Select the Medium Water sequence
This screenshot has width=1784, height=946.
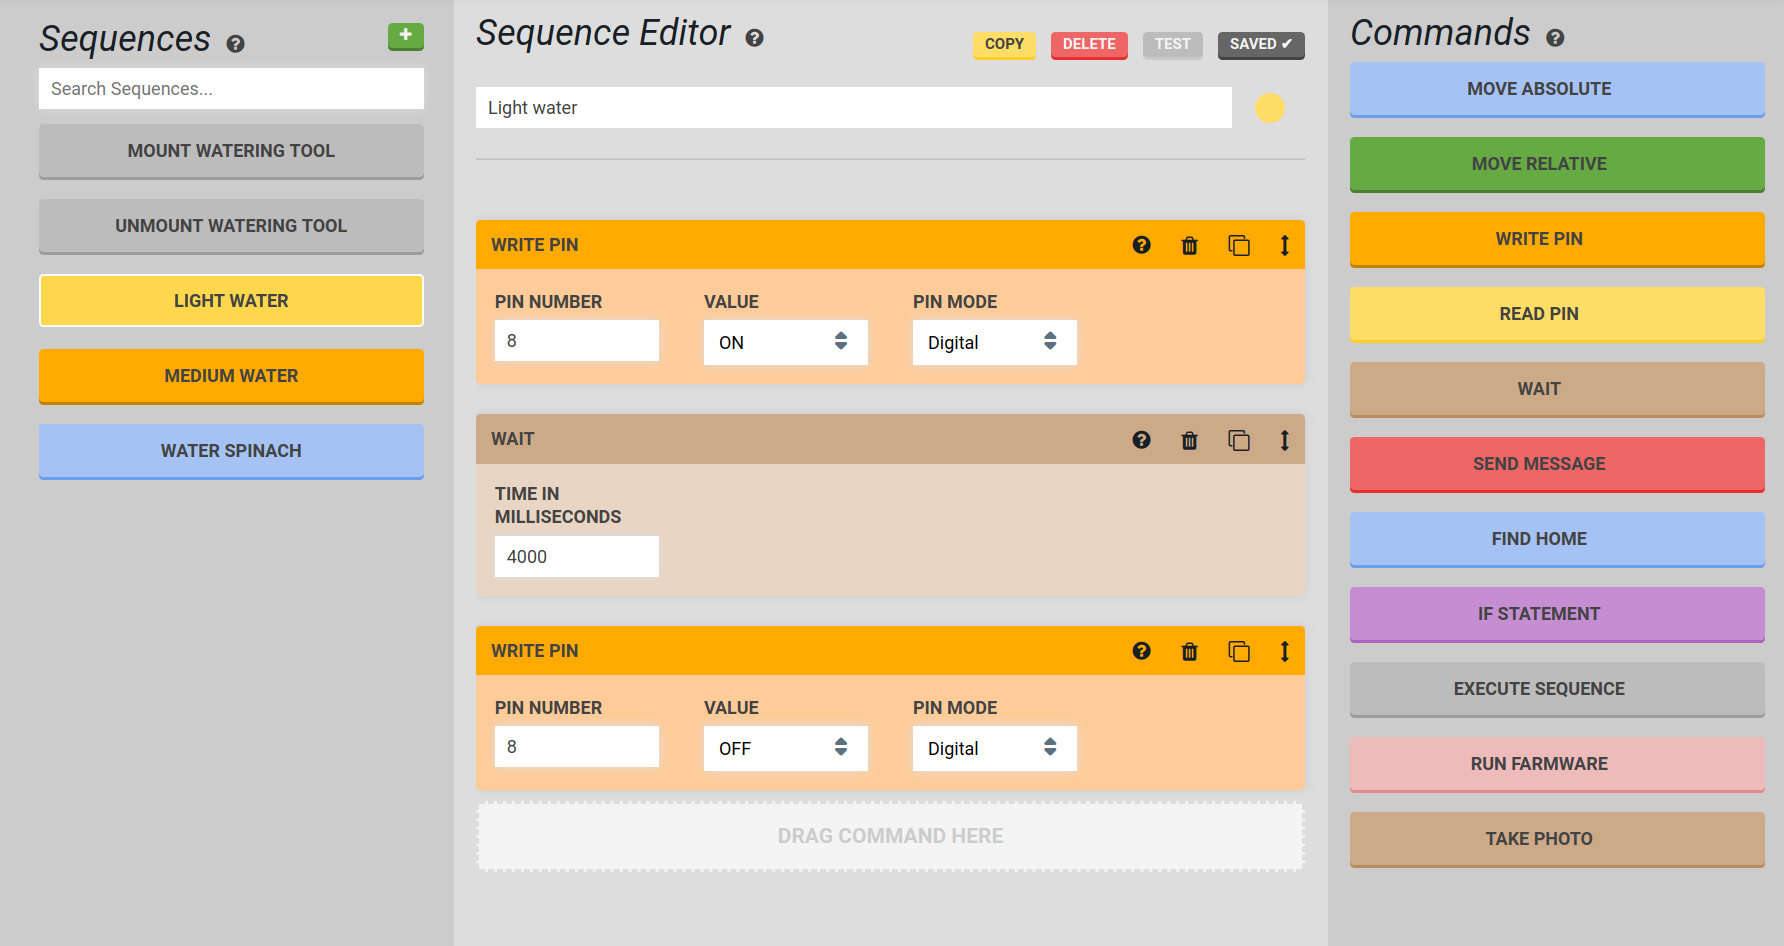coord(231,376)
